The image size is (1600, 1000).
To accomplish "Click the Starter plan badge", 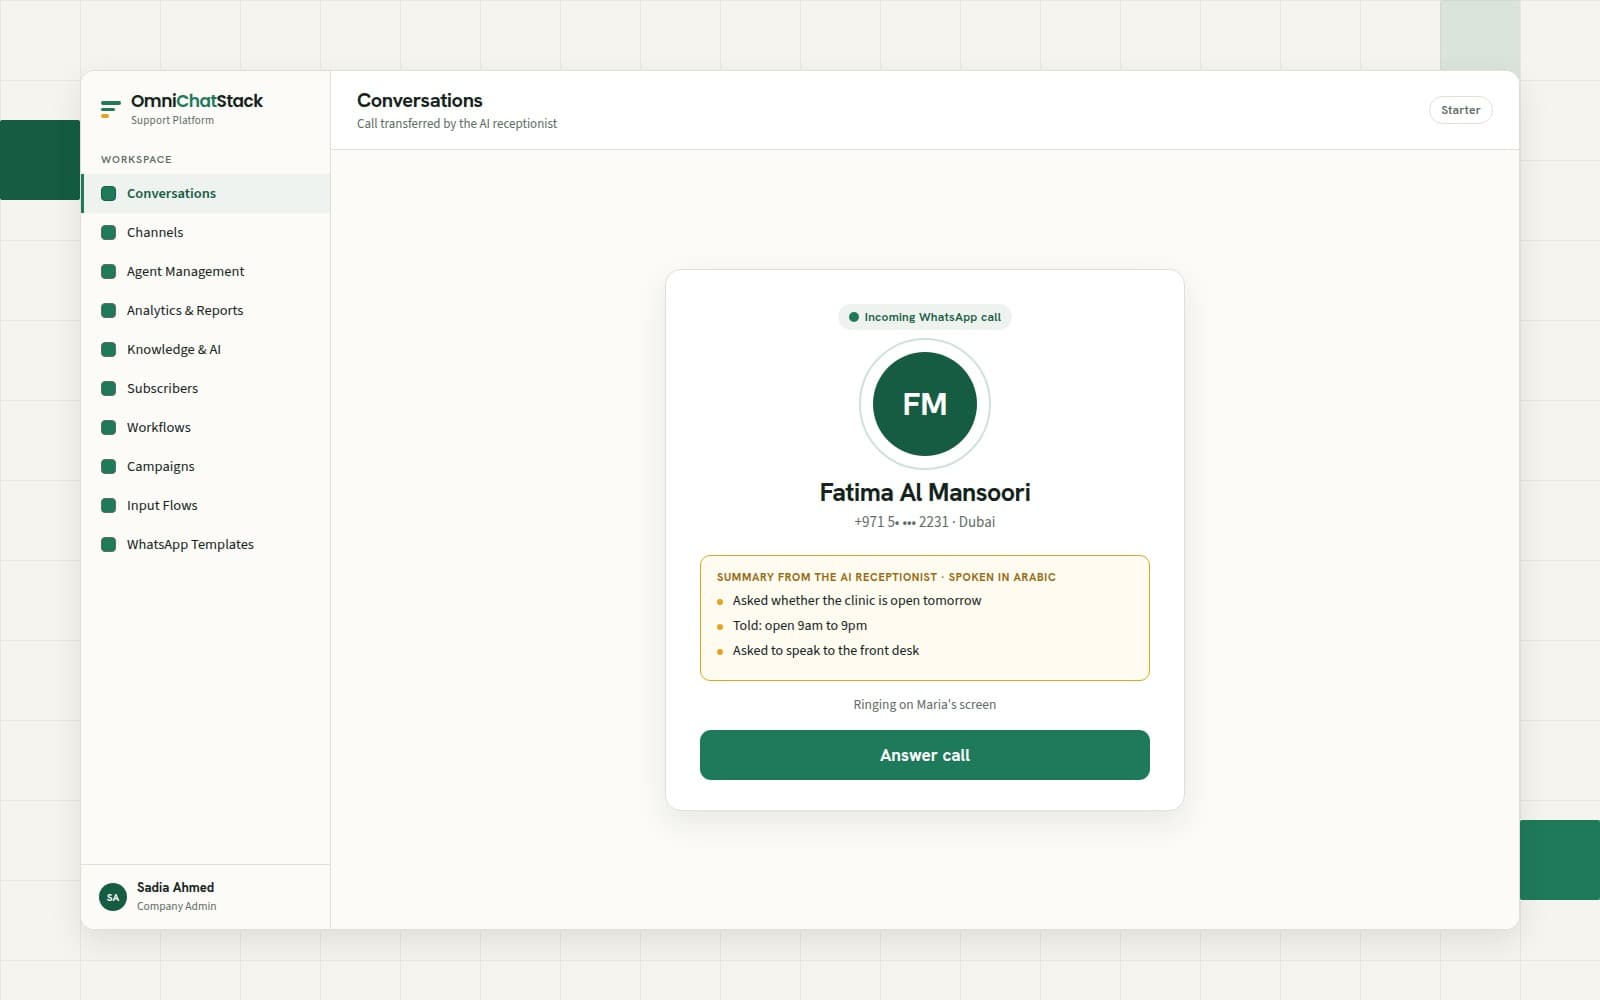I will [1461, 110].
